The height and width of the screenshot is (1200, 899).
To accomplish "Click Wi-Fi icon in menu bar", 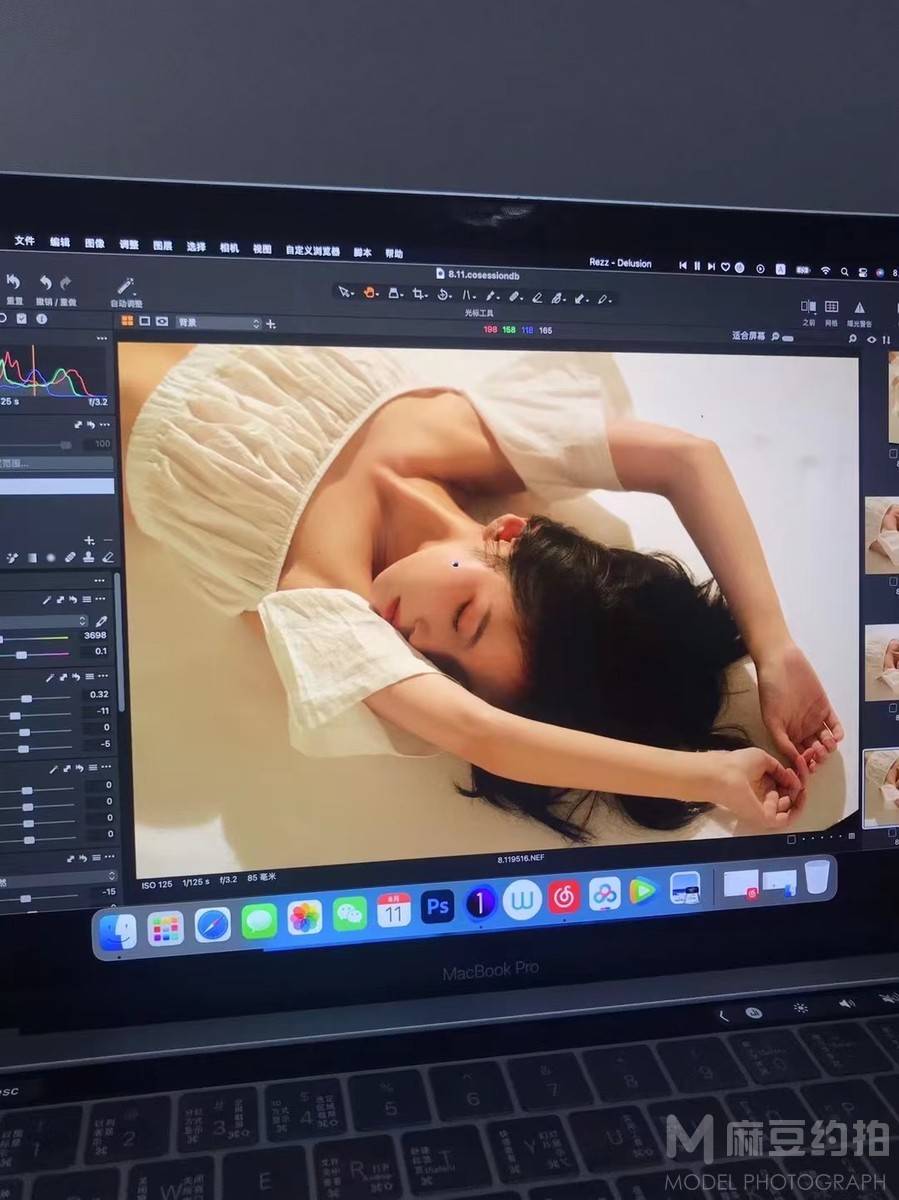I will pyautogui.click(x=825, y=271).
